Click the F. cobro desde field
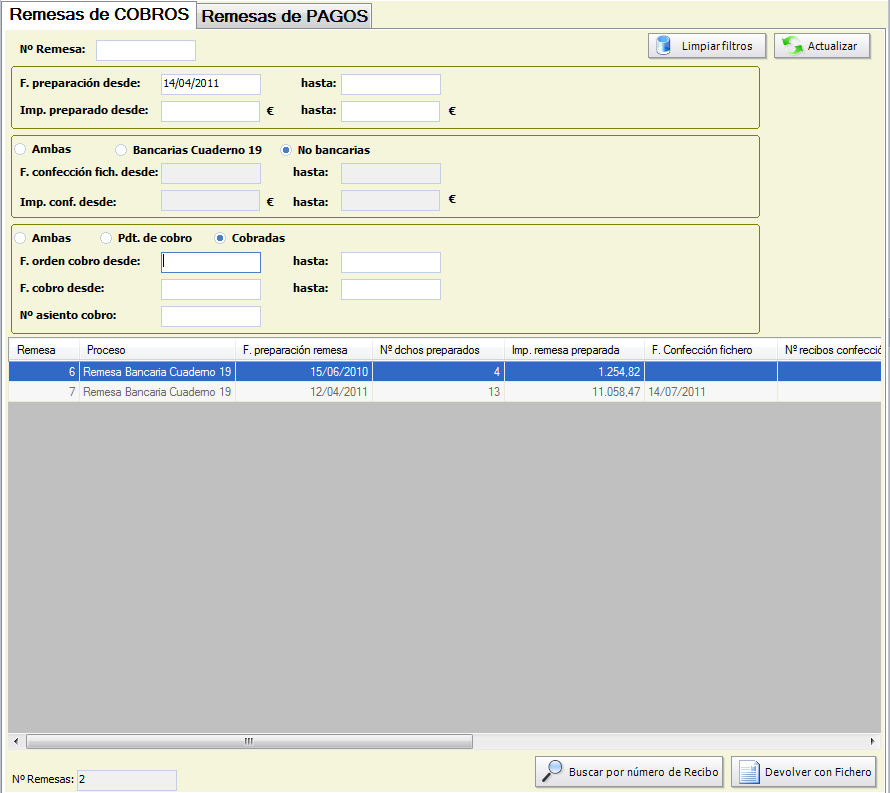This screenshot has height=793, width=890. tap(211, 289)
